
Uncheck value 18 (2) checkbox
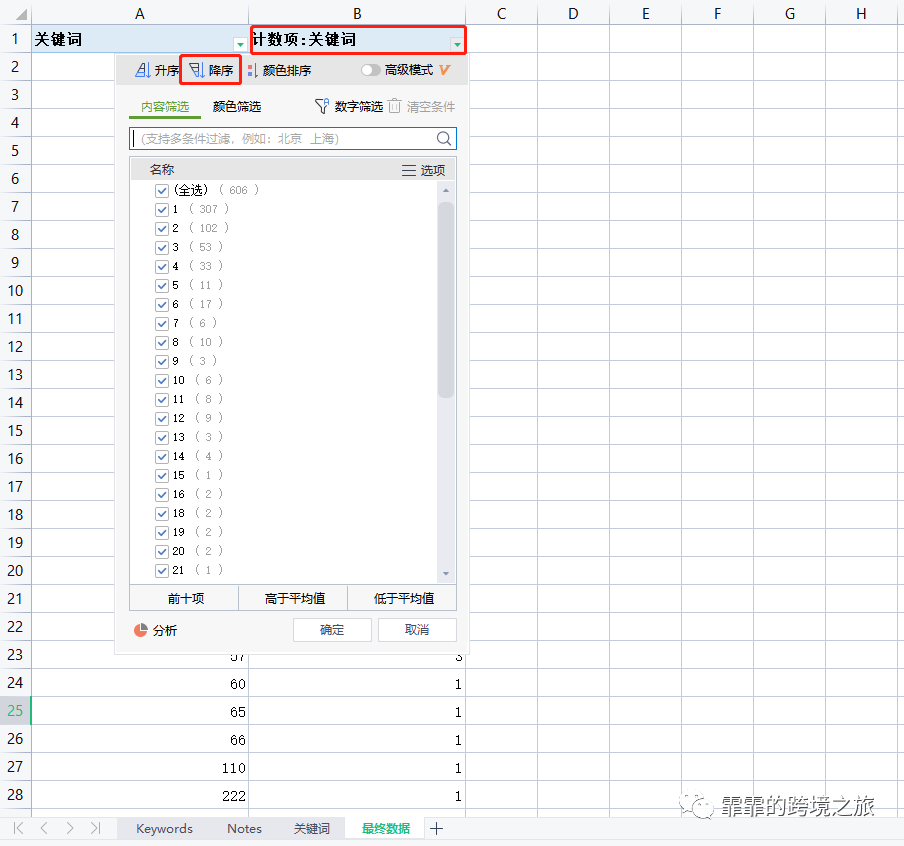pyautogui.click(x=162, y=513)
